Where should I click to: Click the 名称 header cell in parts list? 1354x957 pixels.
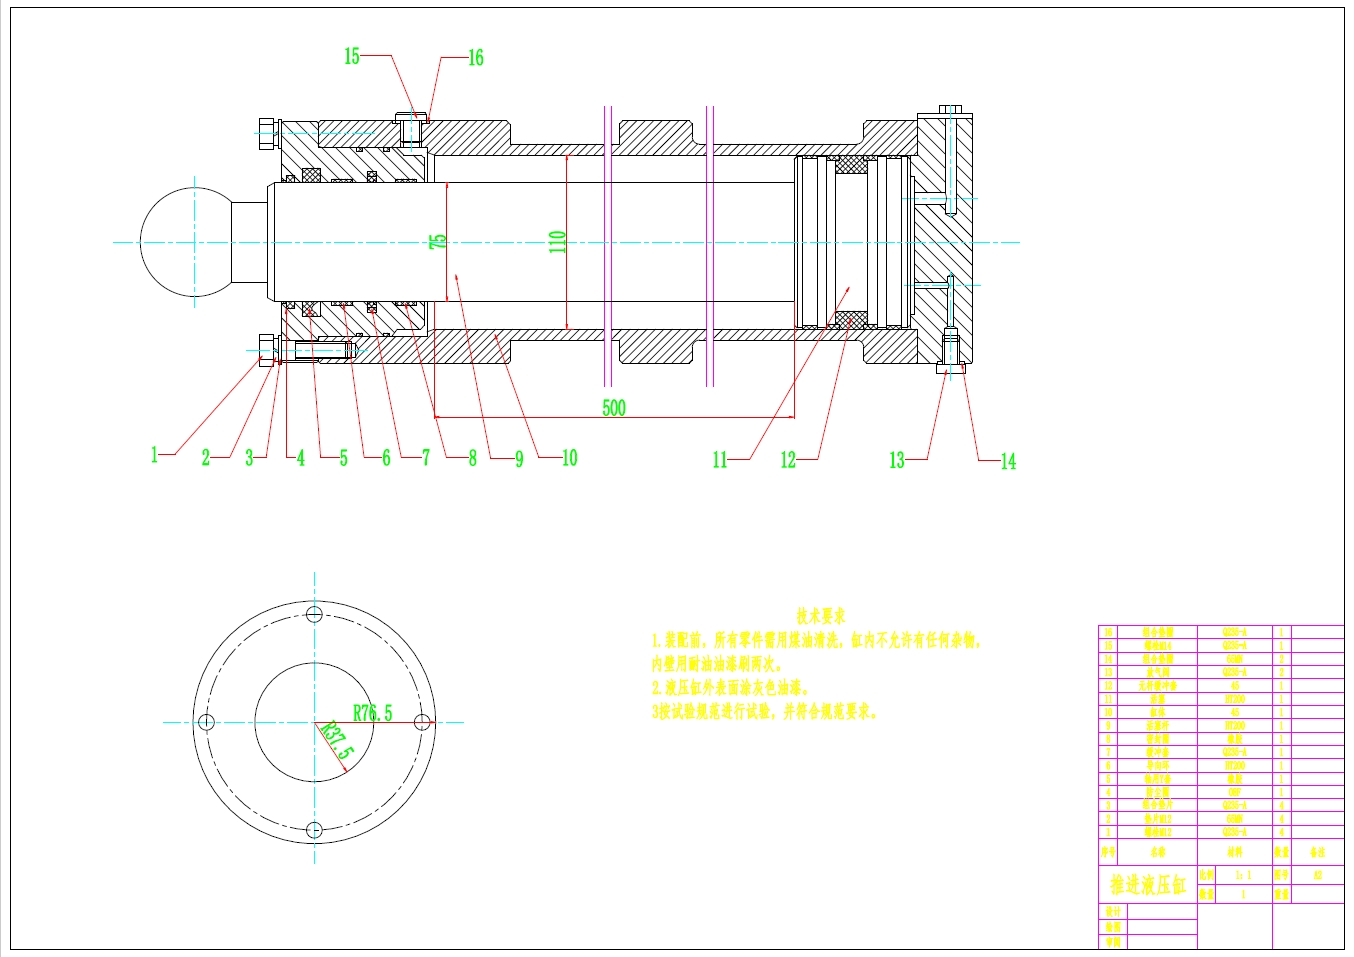click(1158, 853)
